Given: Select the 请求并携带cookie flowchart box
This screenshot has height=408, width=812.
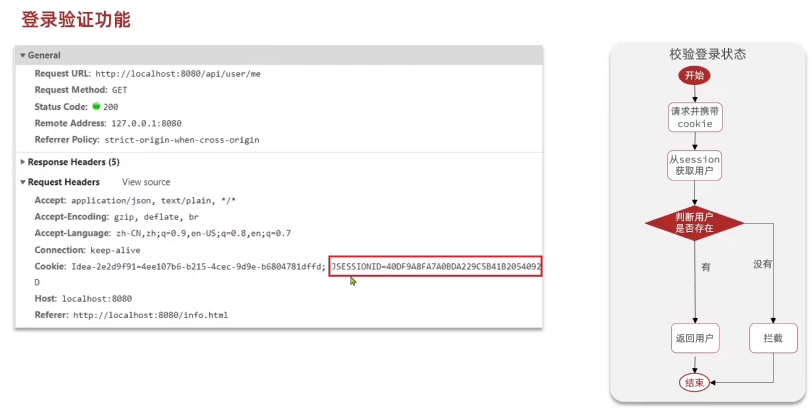Looking at the screenshot, I should click(694, 117).
